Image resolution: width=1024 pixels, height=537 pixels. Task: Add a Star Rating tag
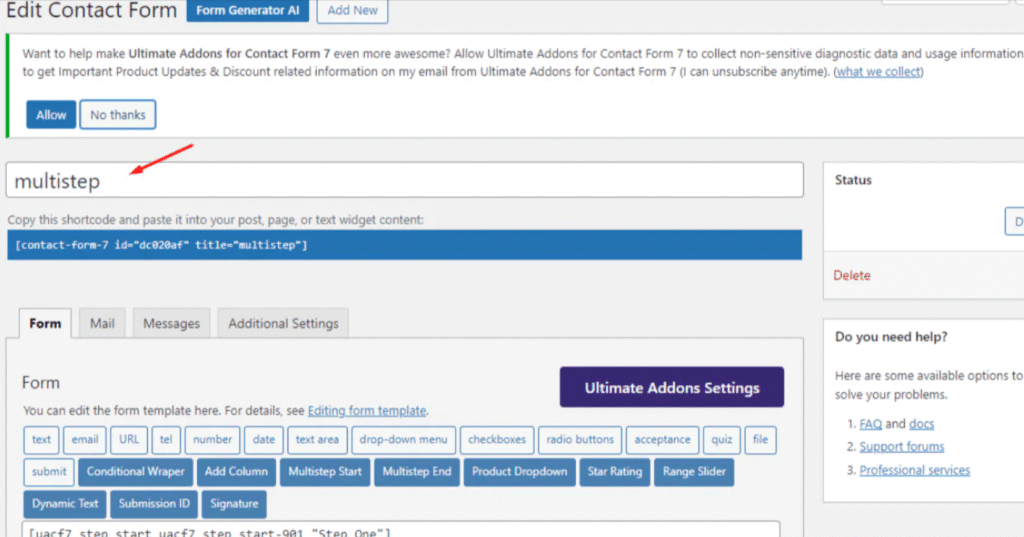coord(615,472)
